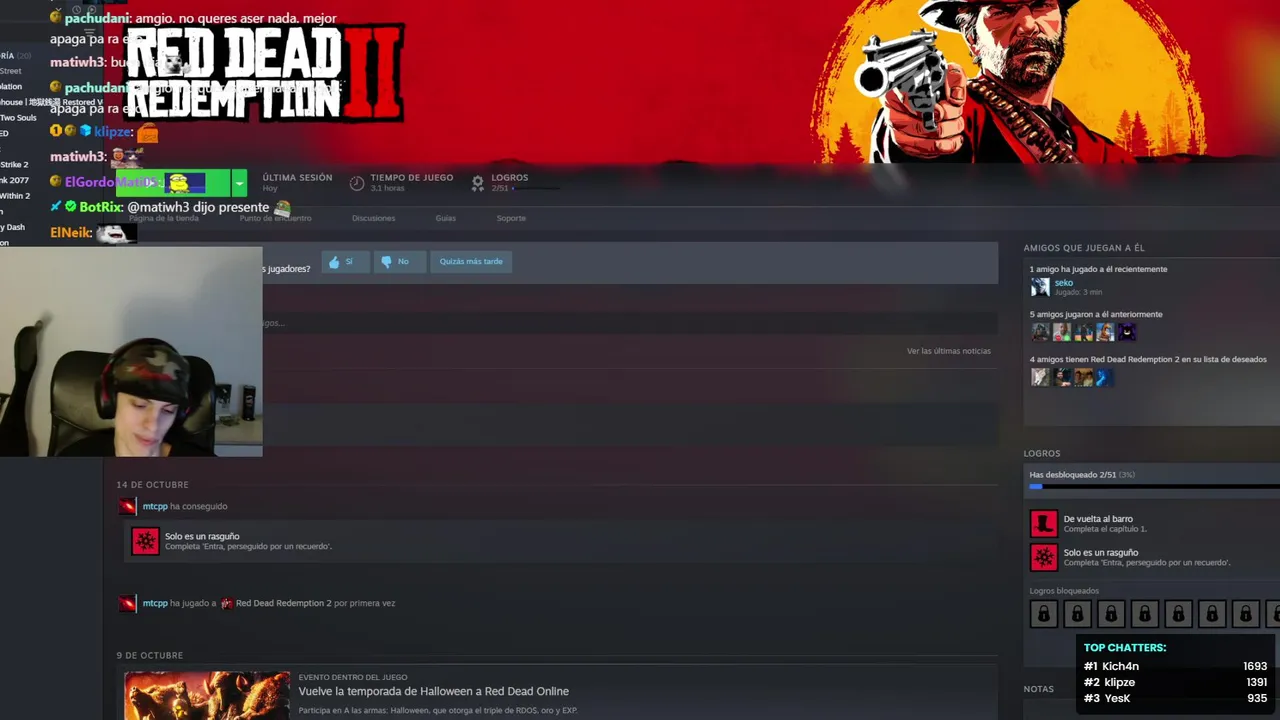1280x720 pixels.
Task: Open the Discusiones tab
Action: 374,218
